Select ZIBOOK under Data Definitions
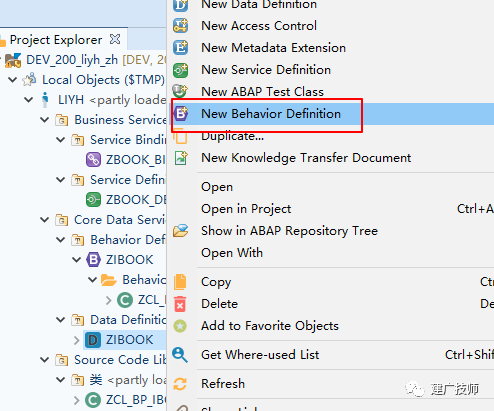 point(129,340)
